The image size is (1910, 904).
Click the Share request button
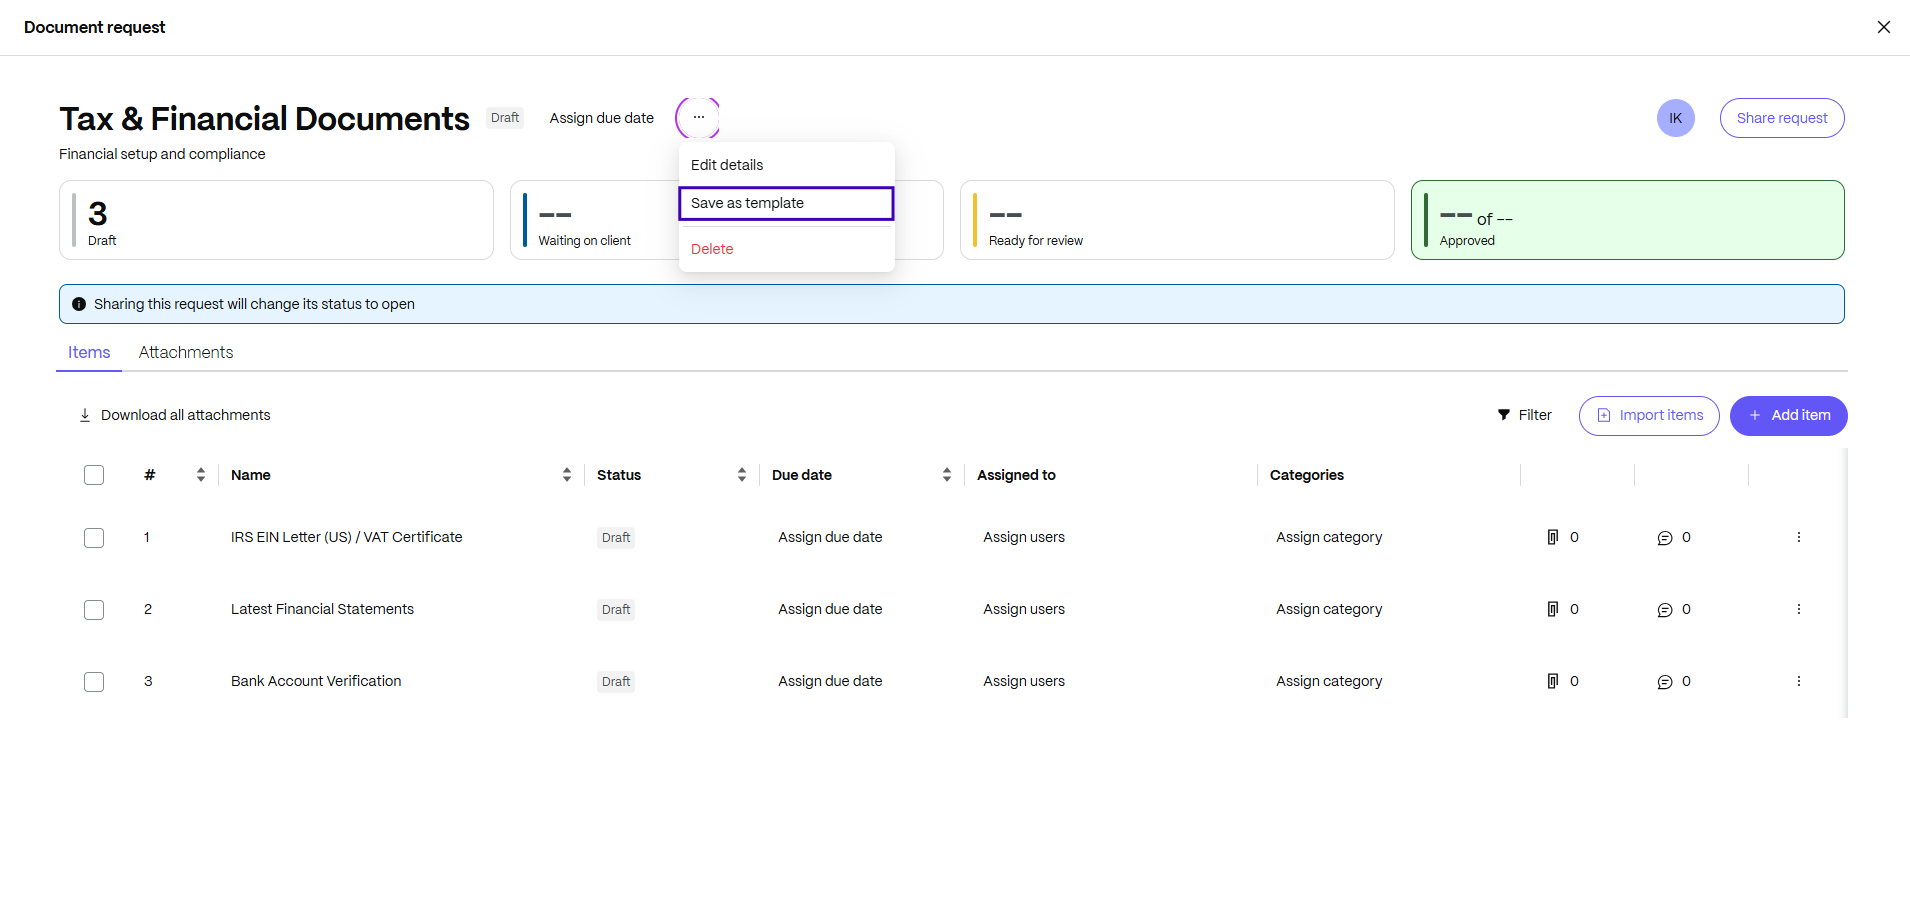coord(1781,117)
